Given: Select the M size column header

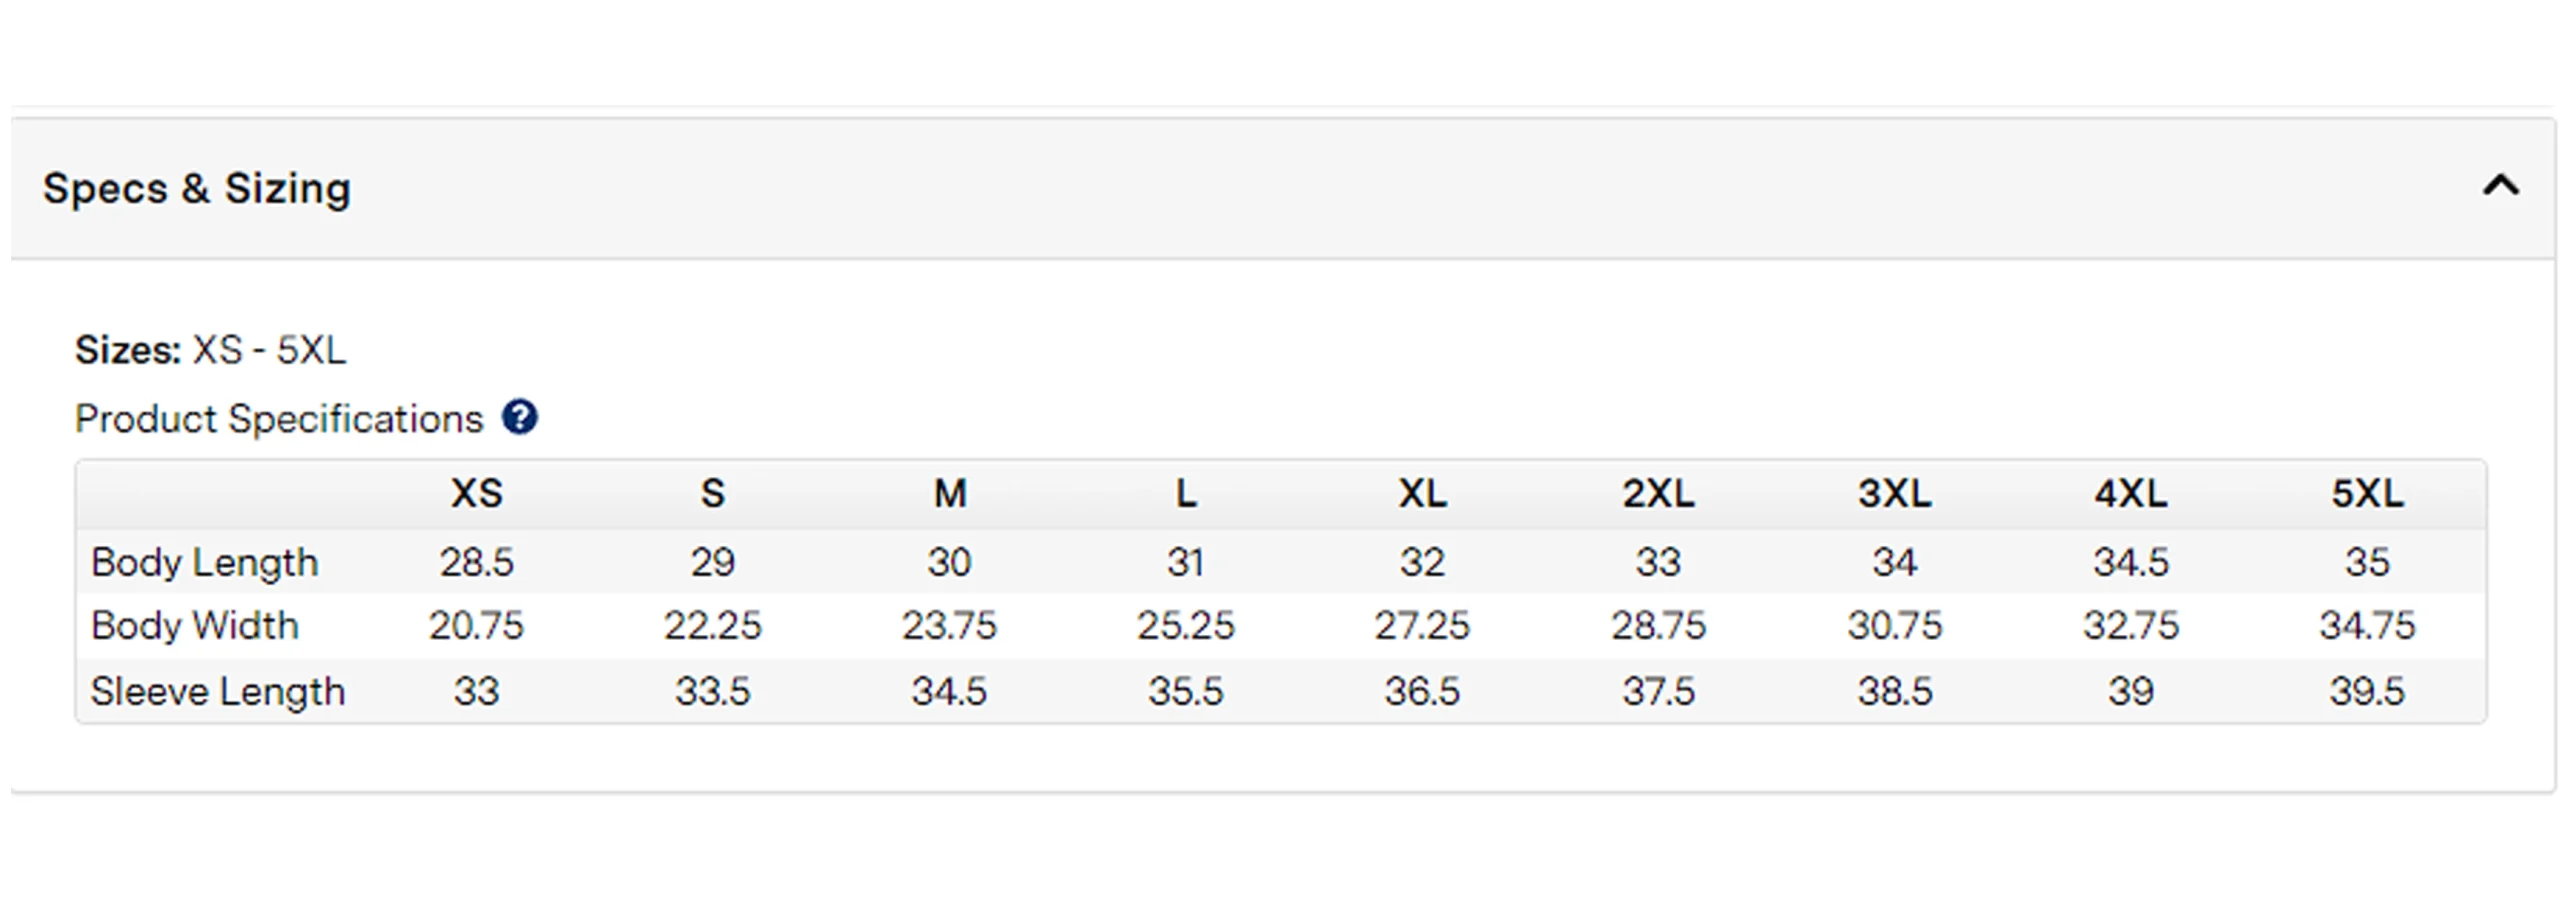Looking at the screenshot, I should [949, 493].
